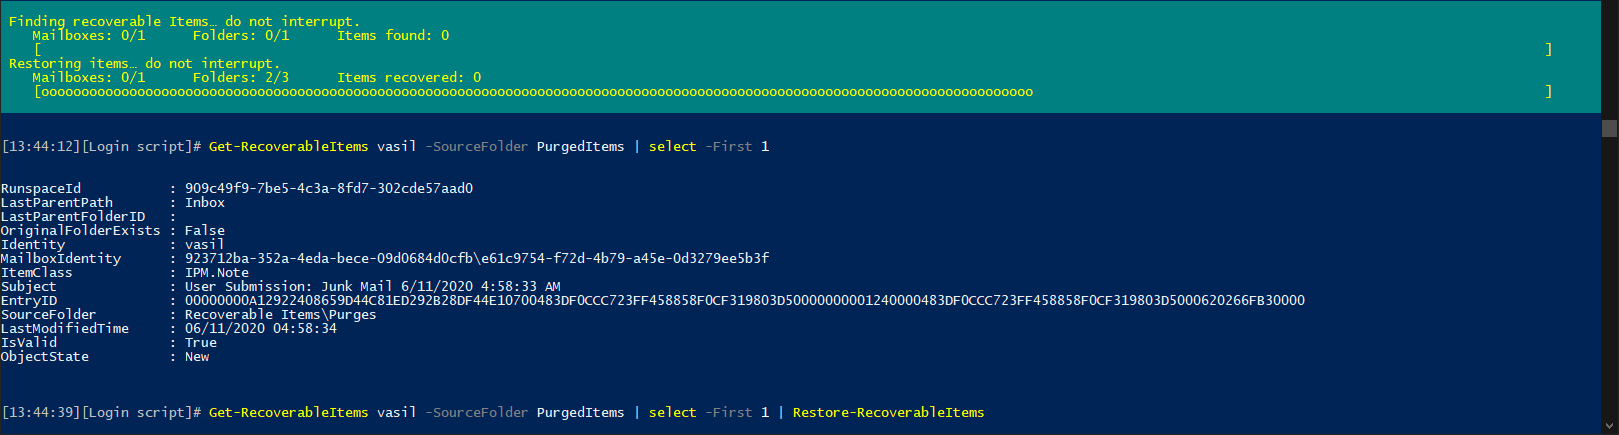Image resolution: width=1619 pixels, height=435 pixels.
Task: Click the LastParentPath value Inbox
Action: (x=205, y=202)
